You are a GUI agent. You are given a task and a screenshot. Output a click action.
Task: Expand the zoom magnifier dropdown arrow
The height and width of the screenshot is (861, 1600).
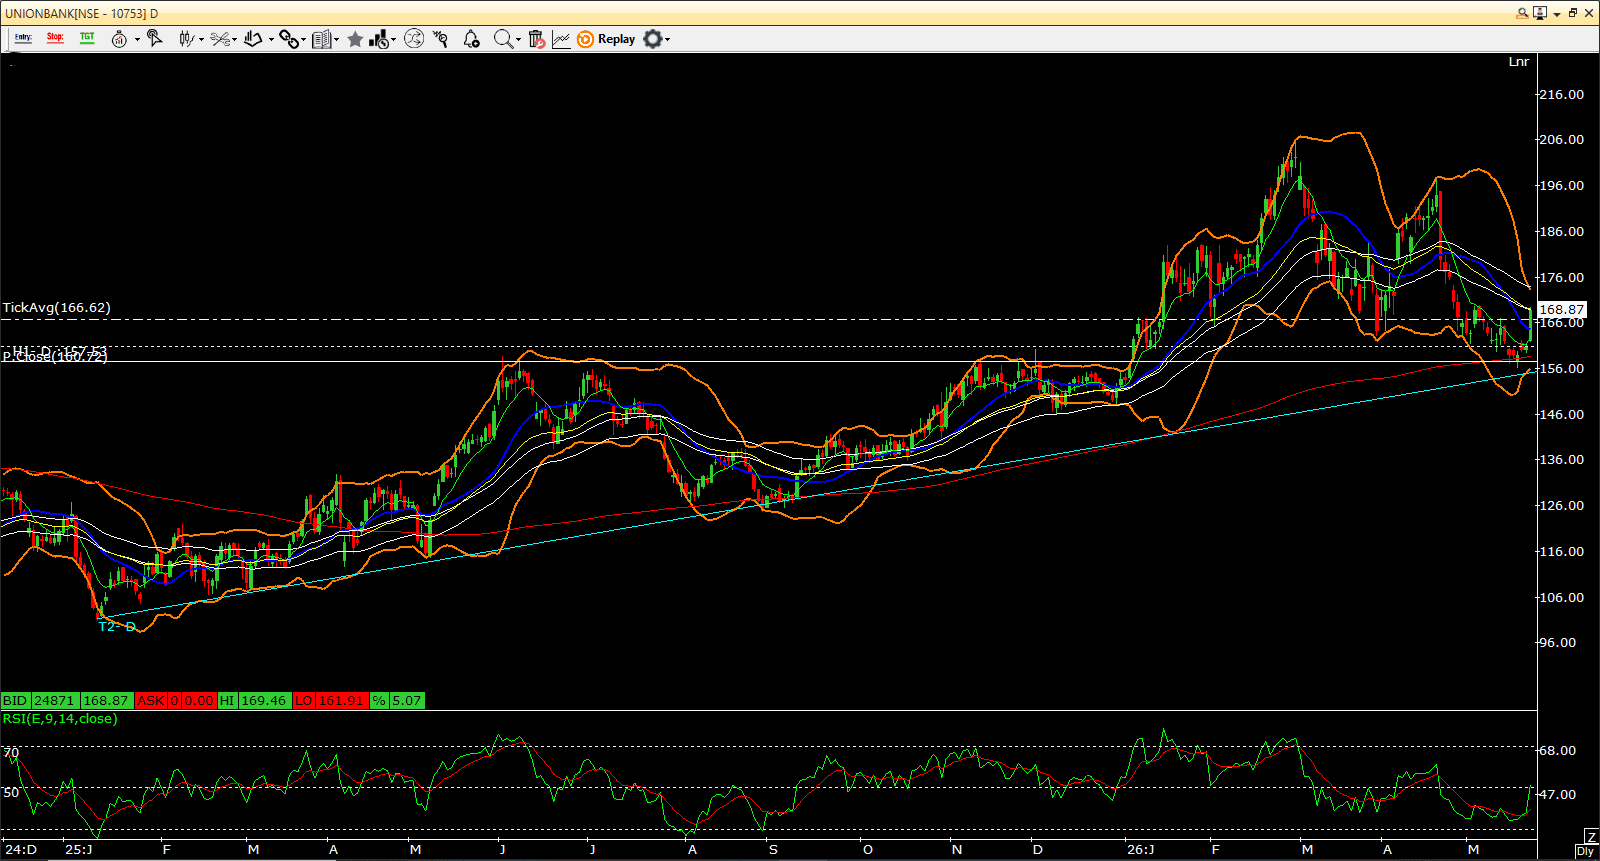518,40
